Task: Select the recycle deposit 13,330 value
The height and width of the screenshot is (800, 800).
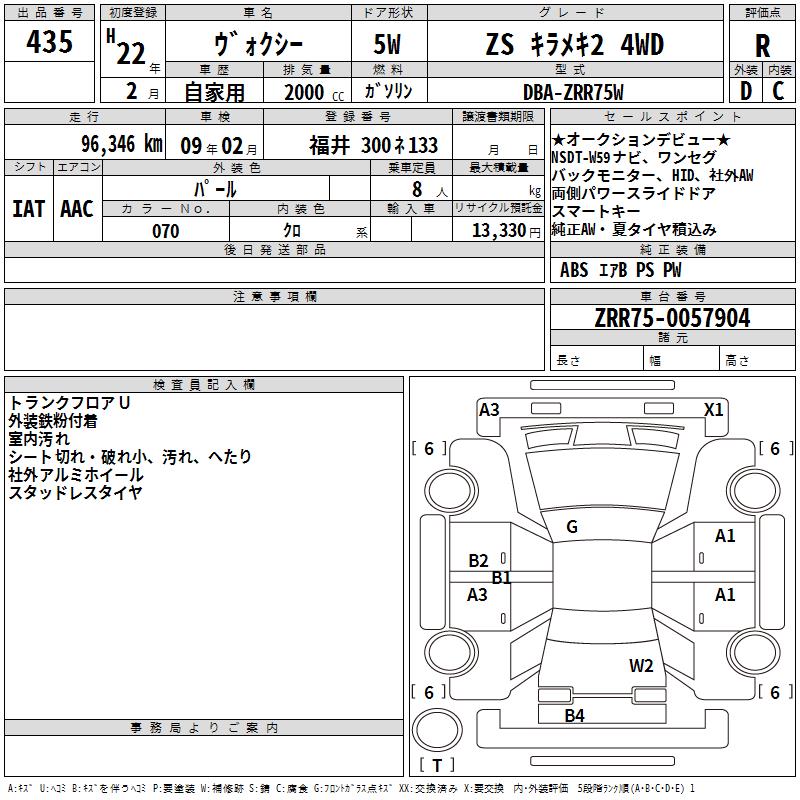Action: tap(499, 231)
